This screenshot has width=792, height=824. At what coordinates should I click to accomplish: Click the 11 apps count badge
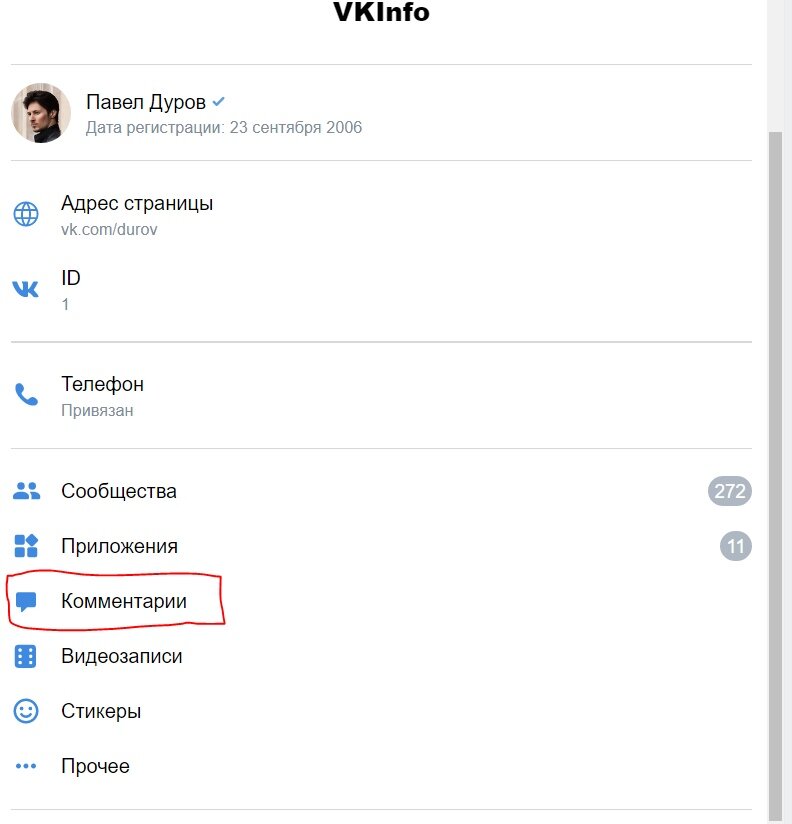click(x=736, y=546)
